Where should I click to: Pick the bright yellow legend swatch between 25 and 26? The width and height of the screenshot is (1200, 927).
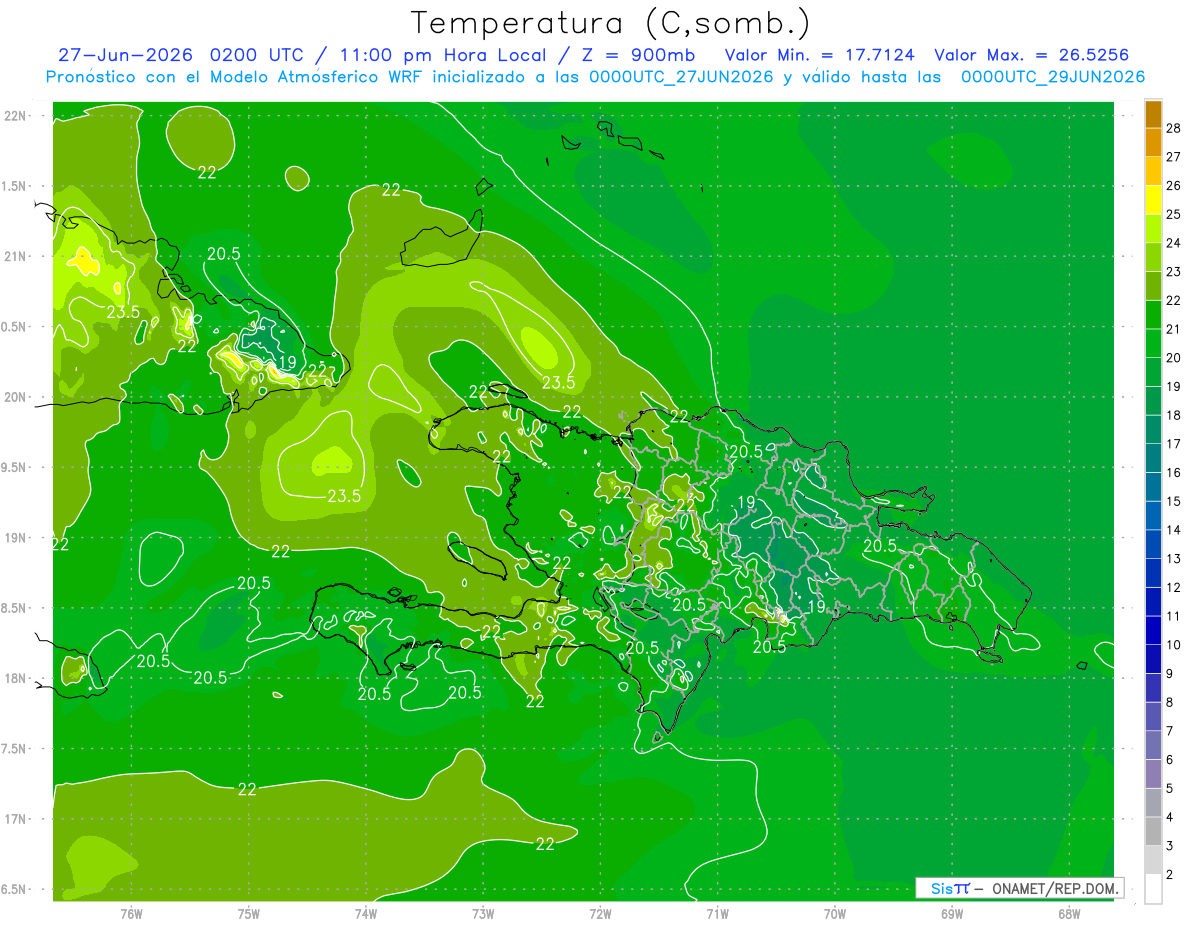[1153, 200]
